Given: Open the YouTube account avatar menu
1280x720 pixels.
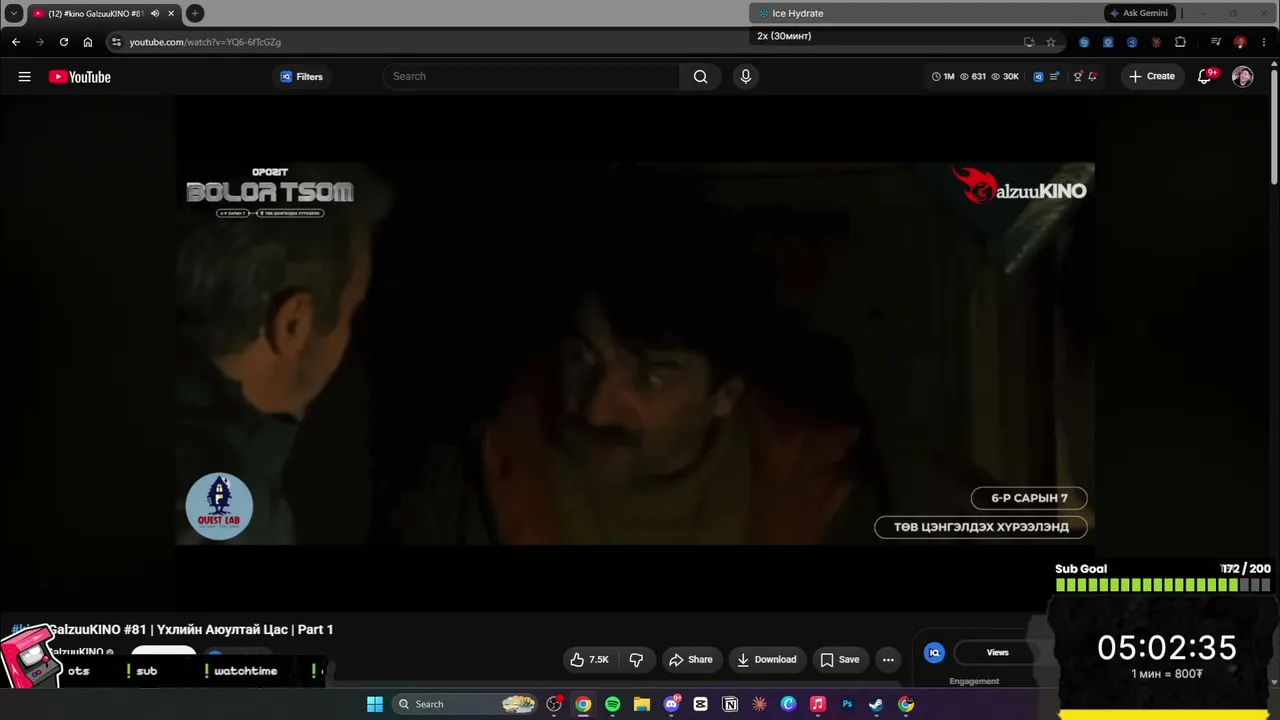Looking at the screenshot, I should click(1242, 77).
